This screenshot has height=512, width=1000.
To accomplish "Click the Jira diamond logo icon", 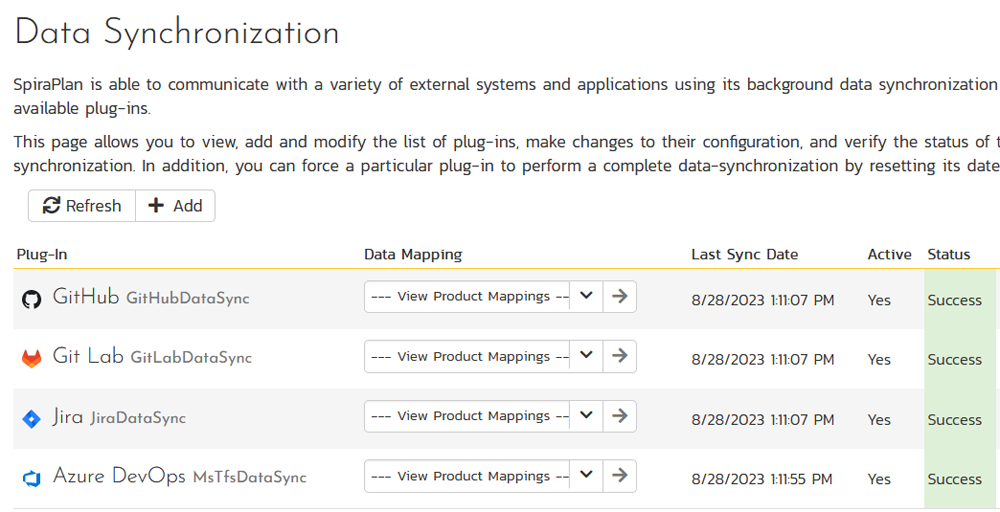I will pyautogui.click(x=32, y=419).
